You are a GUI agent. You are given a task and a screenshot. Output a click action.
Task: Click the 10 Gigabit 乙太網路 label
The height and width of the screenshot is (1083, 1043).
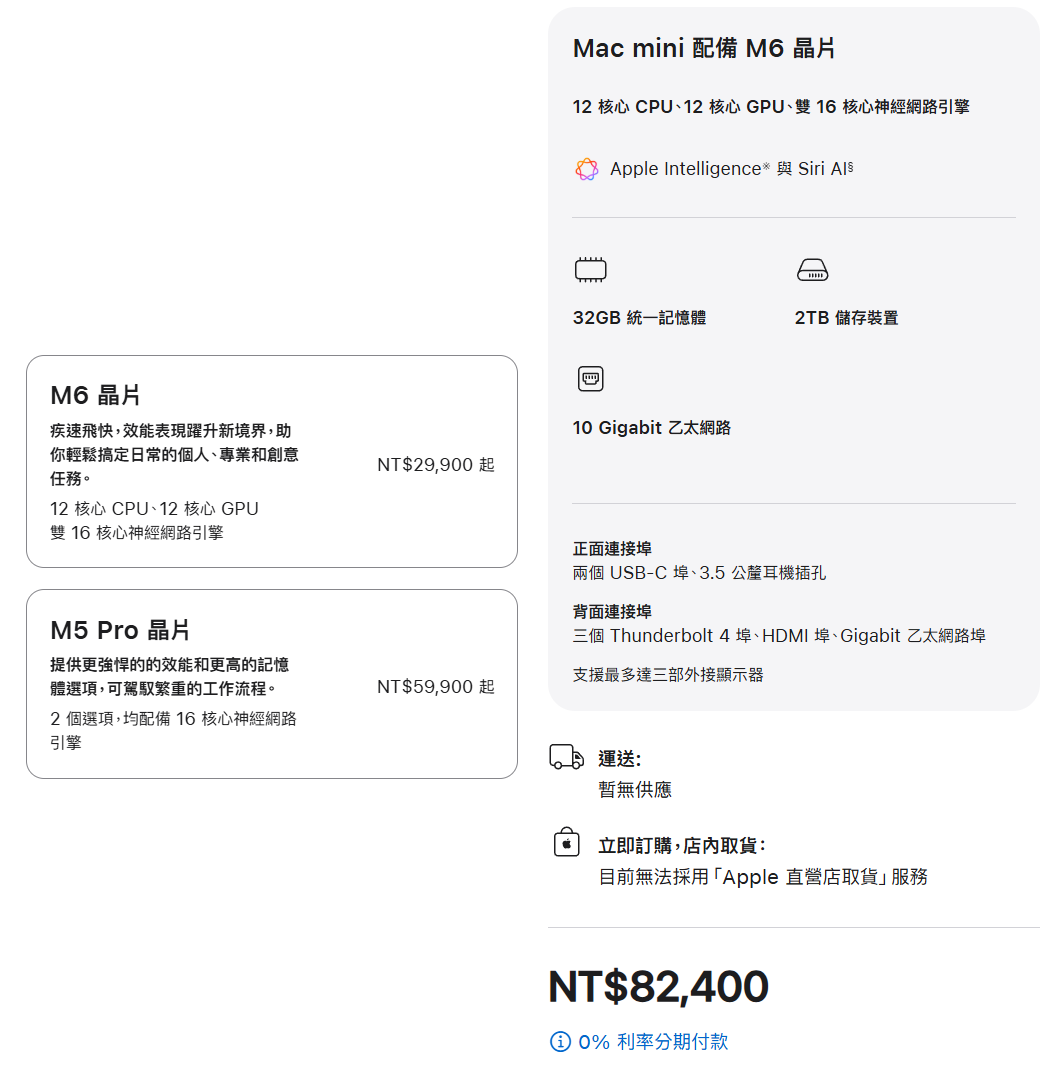pyautogui.click(x=651, y=428)
